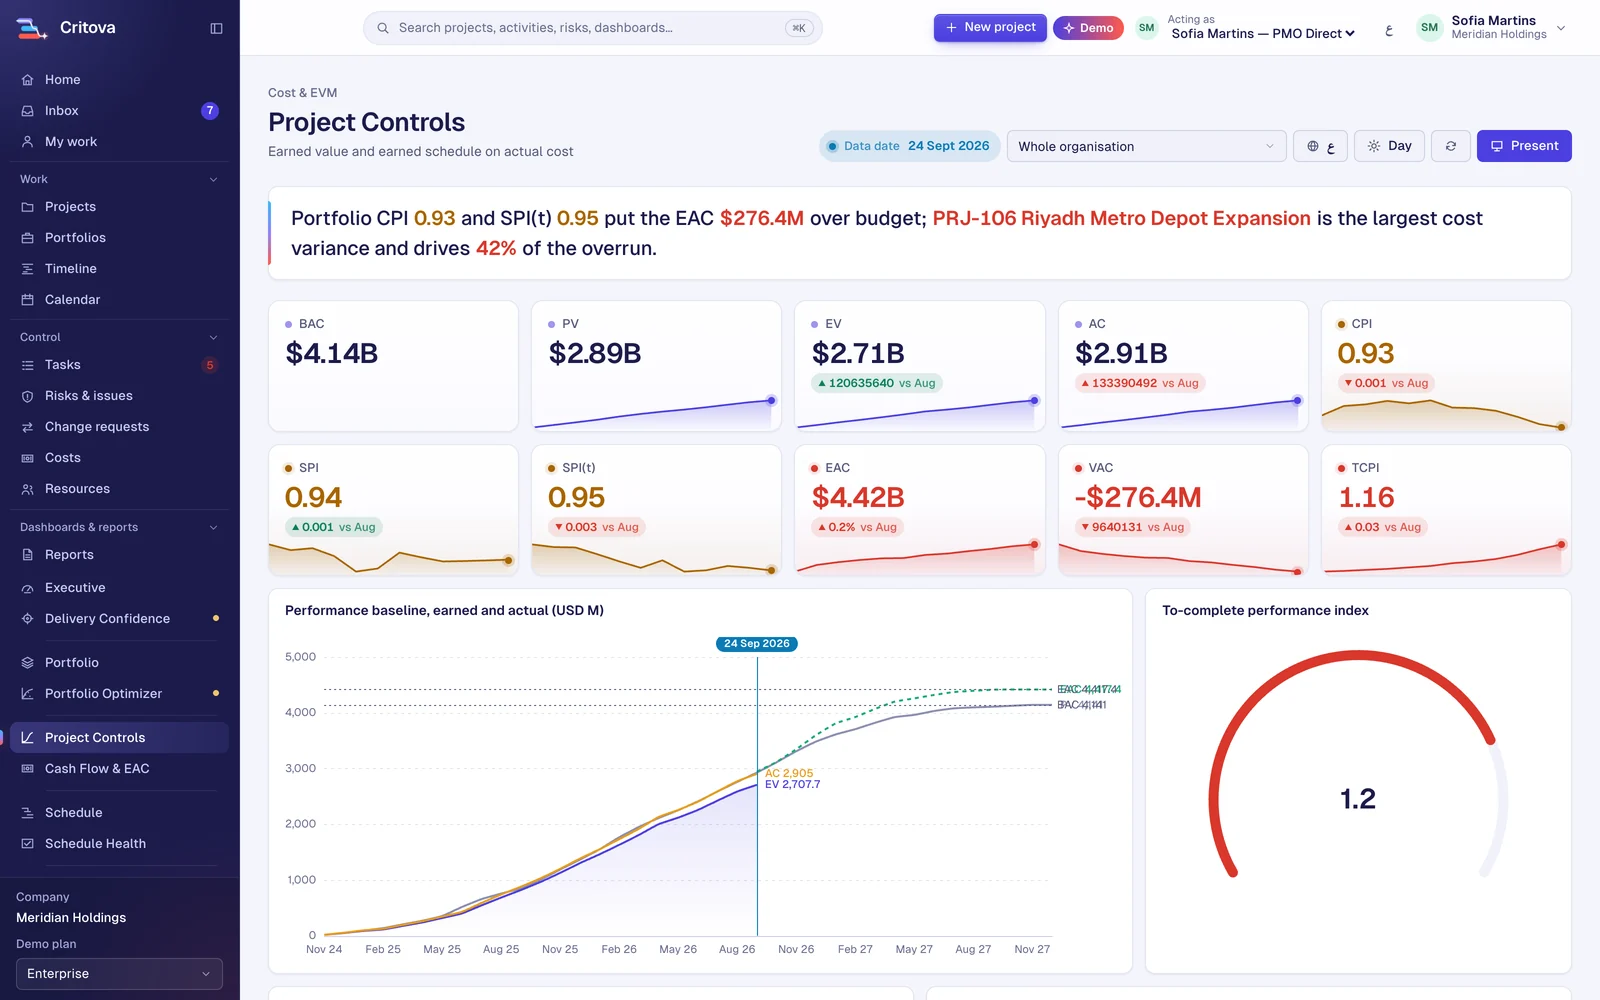Open the Sofia Martins account menu
This screenshot has height=1000, width=1600.
tap(1491, 28)
